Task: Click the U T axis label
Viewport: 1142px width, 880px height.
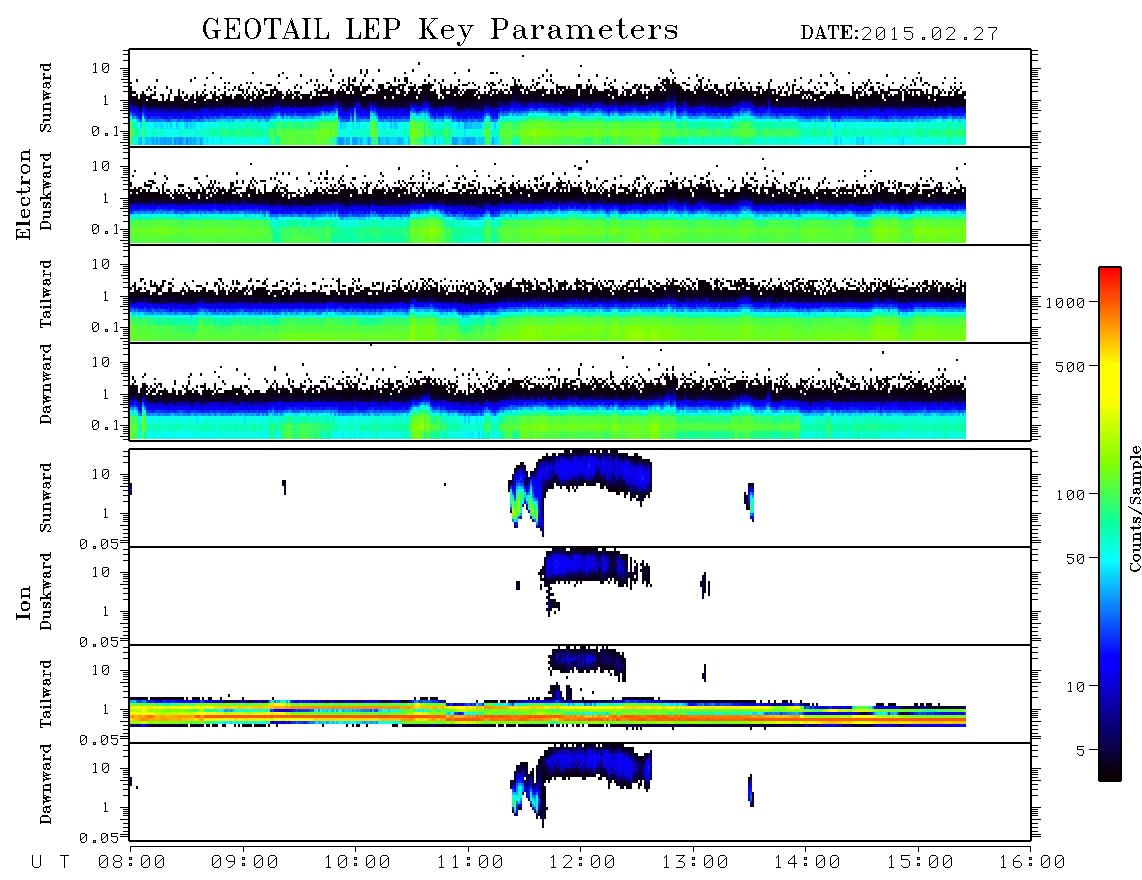Action: pyautogui.click(x=50, y=862)
